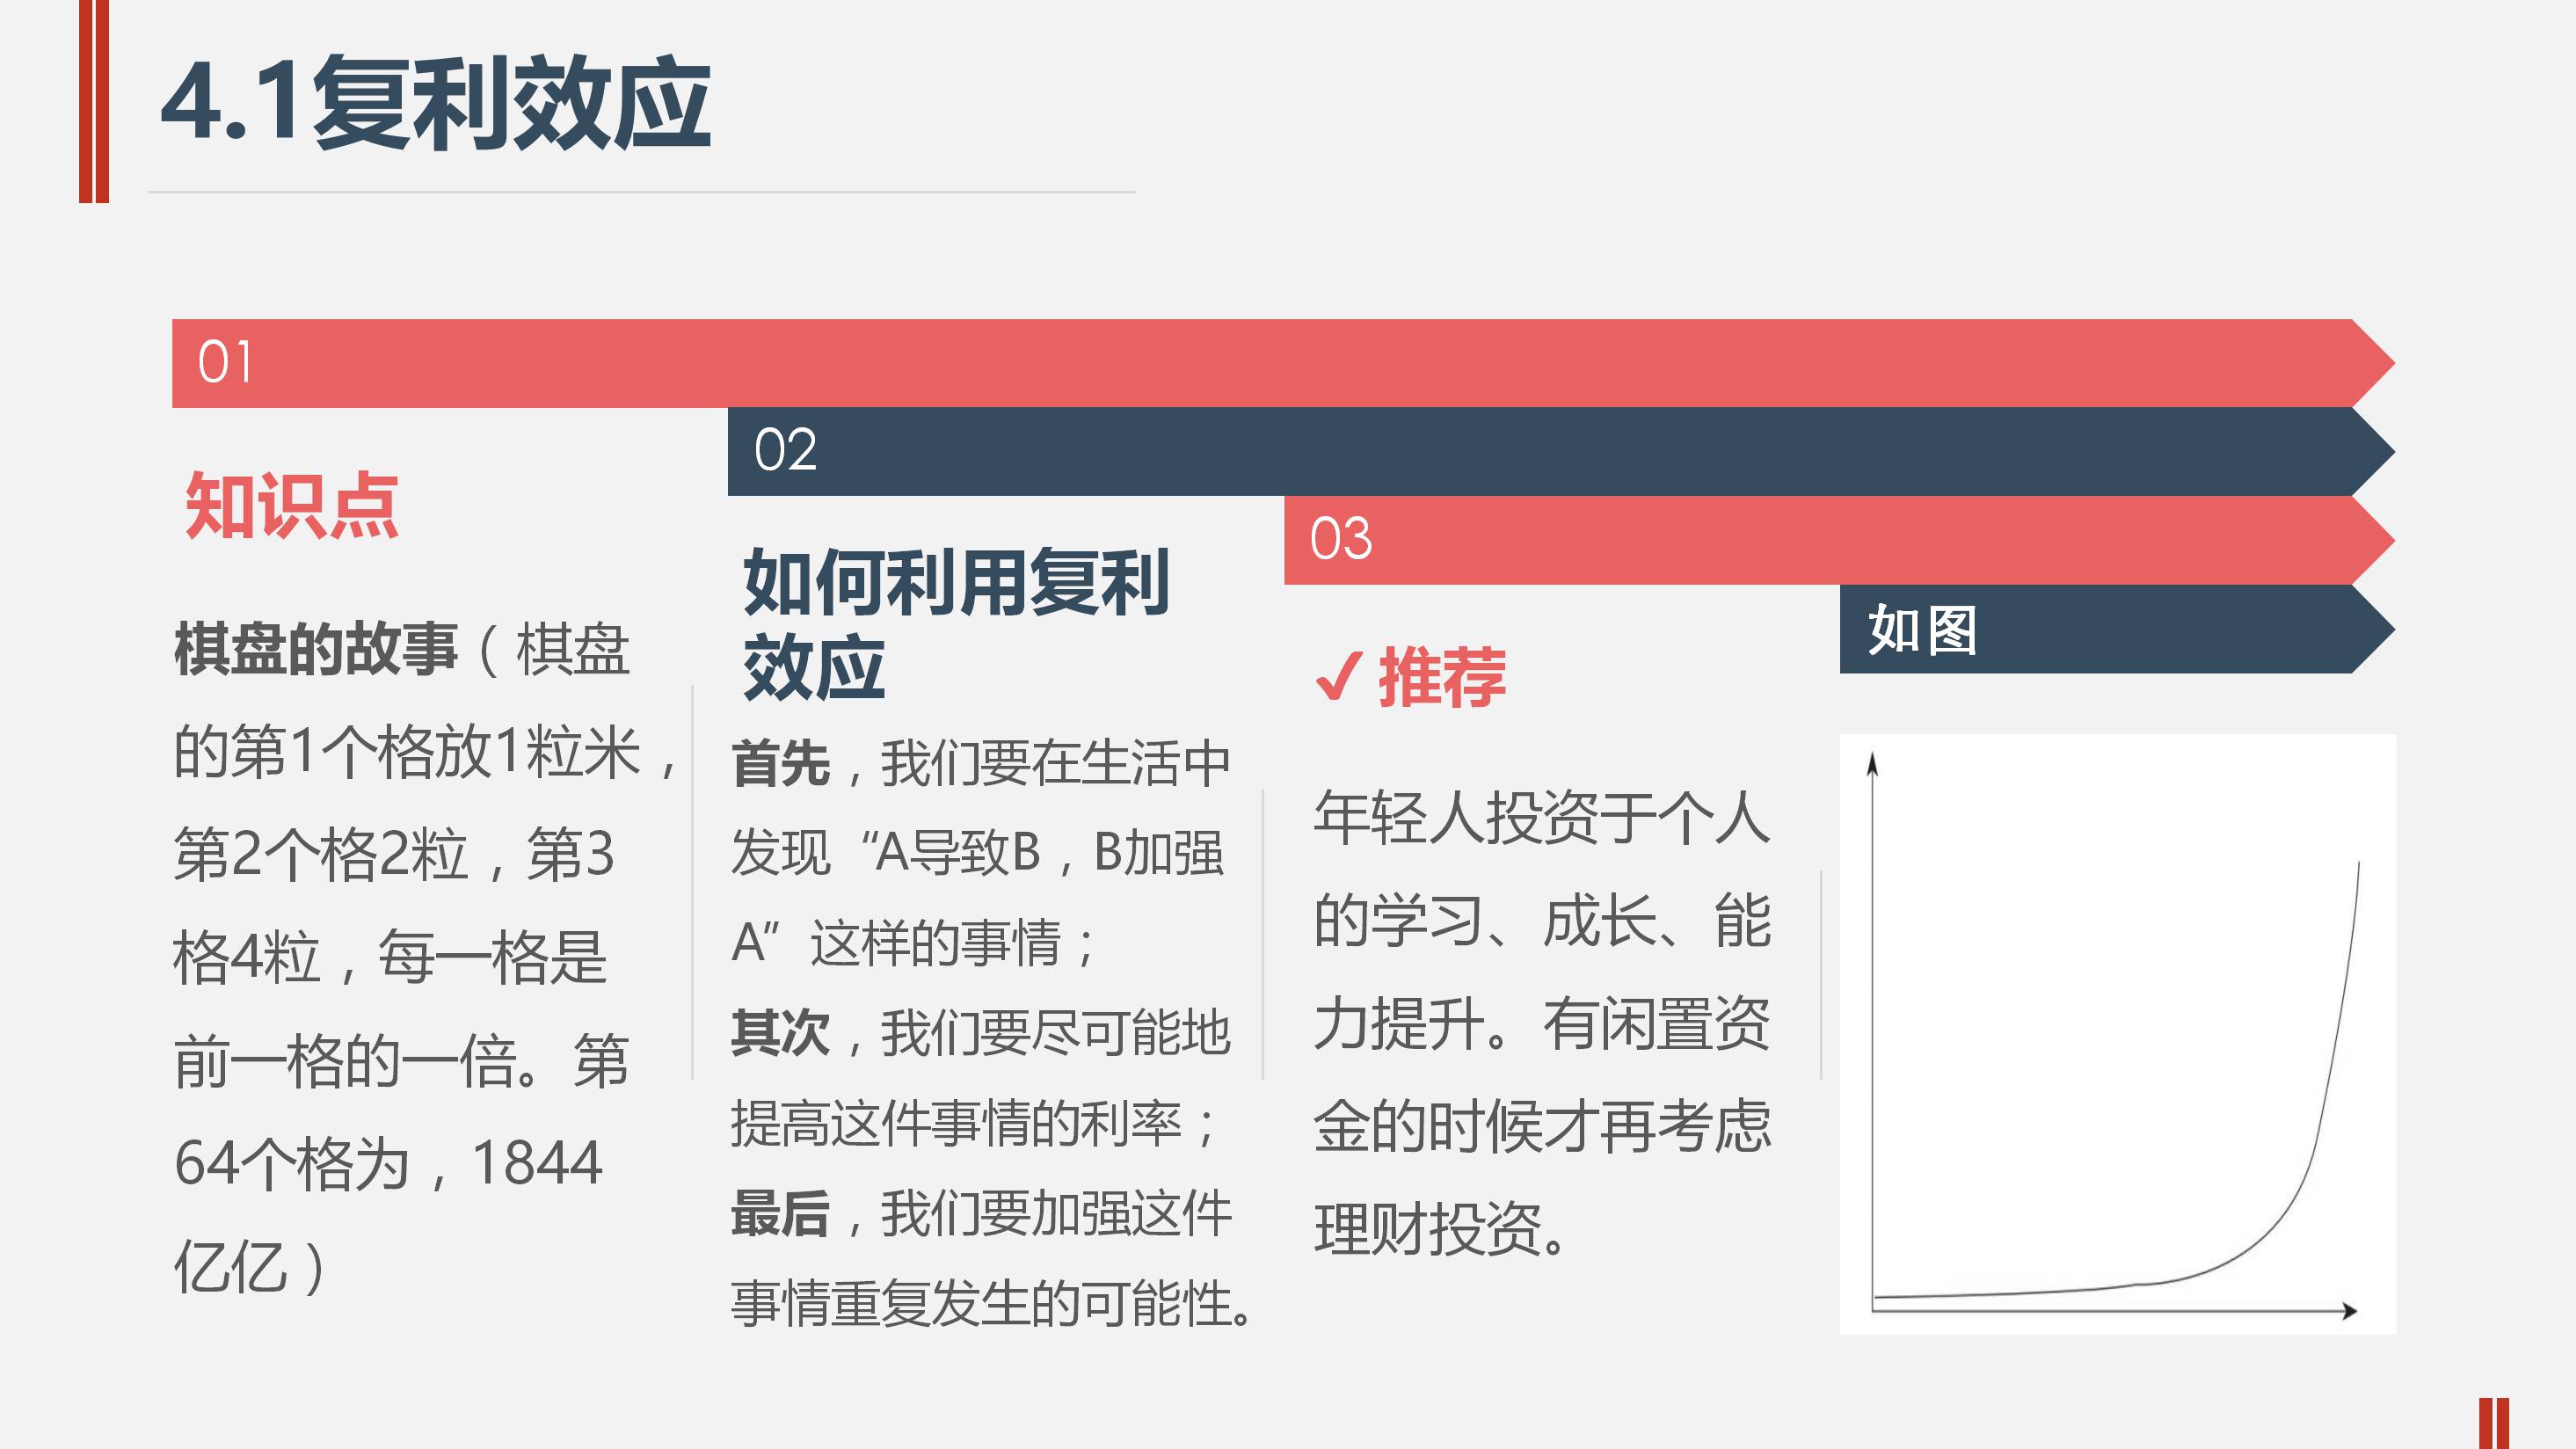Click the slide title 4.1复利效应
Screen dimensions: 2576x1449
(x=436, y=103)
